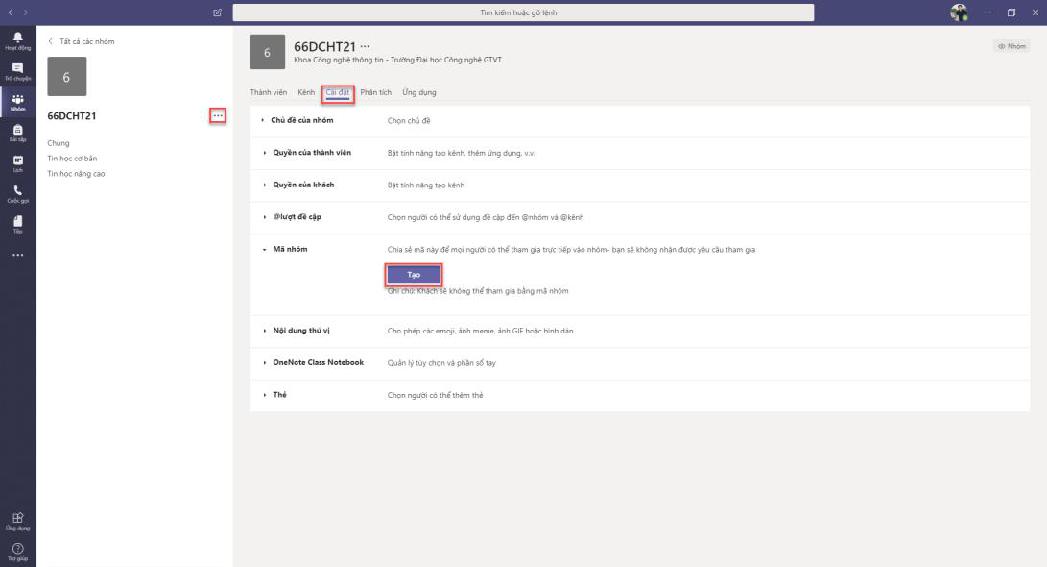1047x567 pixels.
Task: Open the Lịch calendar icon
Action: coord(17,163)
